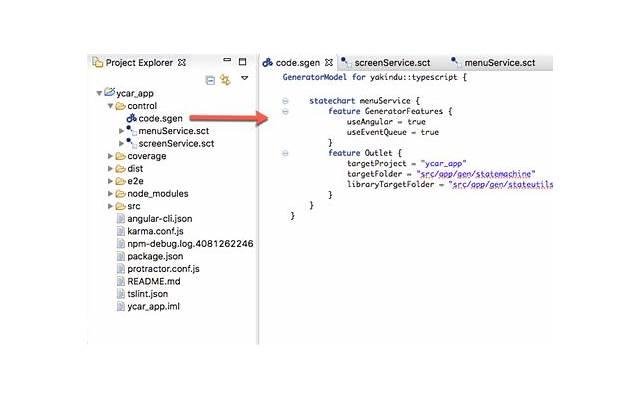This screenshot has width=640, height=400.
Task: Click the menuService.sct statechart file icon
Action: click(131, 131)
